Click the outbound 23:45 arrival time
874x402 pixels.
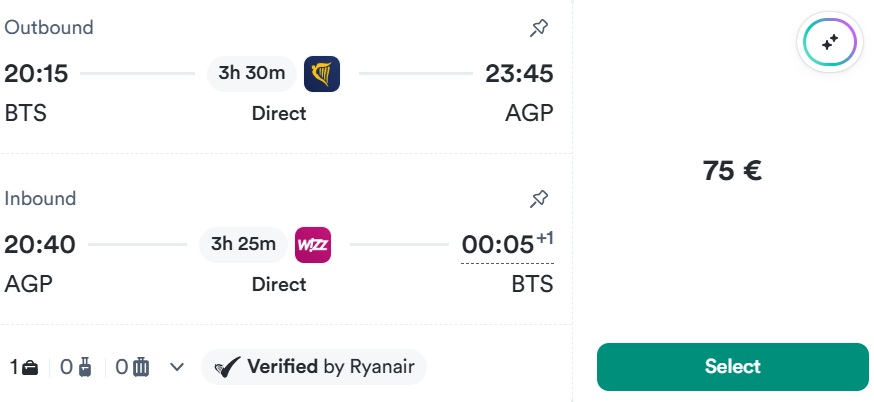click(x=519, y=74)
